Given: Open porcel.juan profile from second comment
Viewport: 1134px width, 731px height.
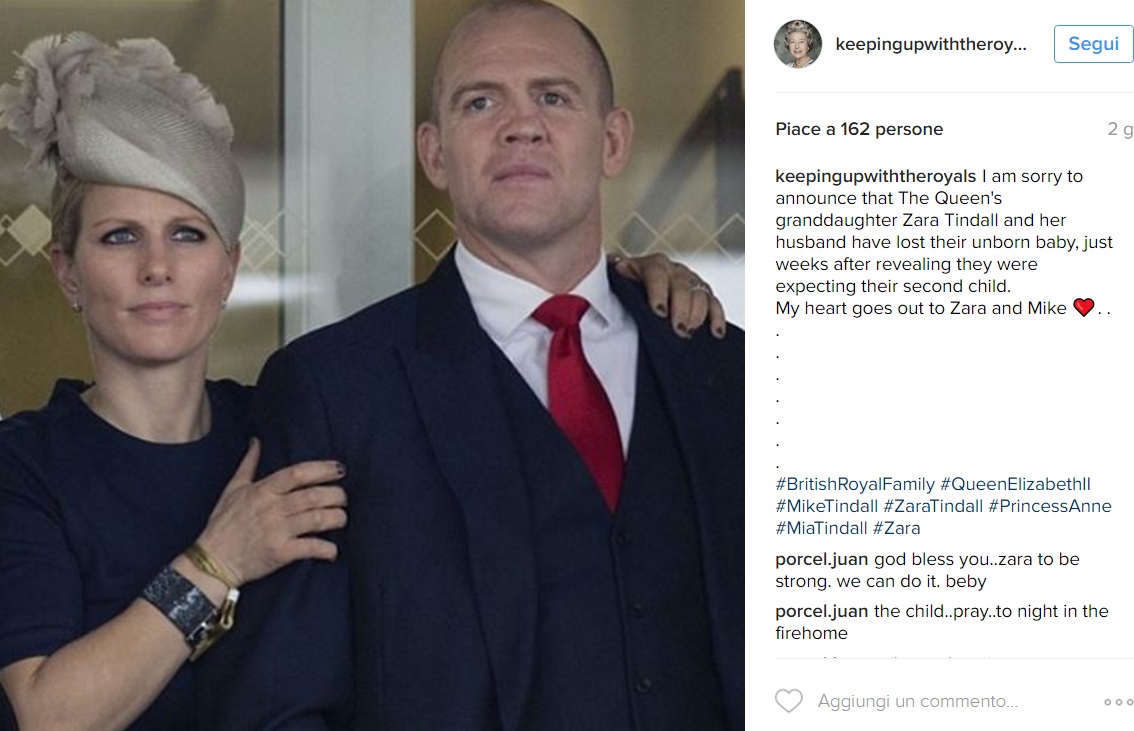Looking at the screenshot, I should pos(822,612).
